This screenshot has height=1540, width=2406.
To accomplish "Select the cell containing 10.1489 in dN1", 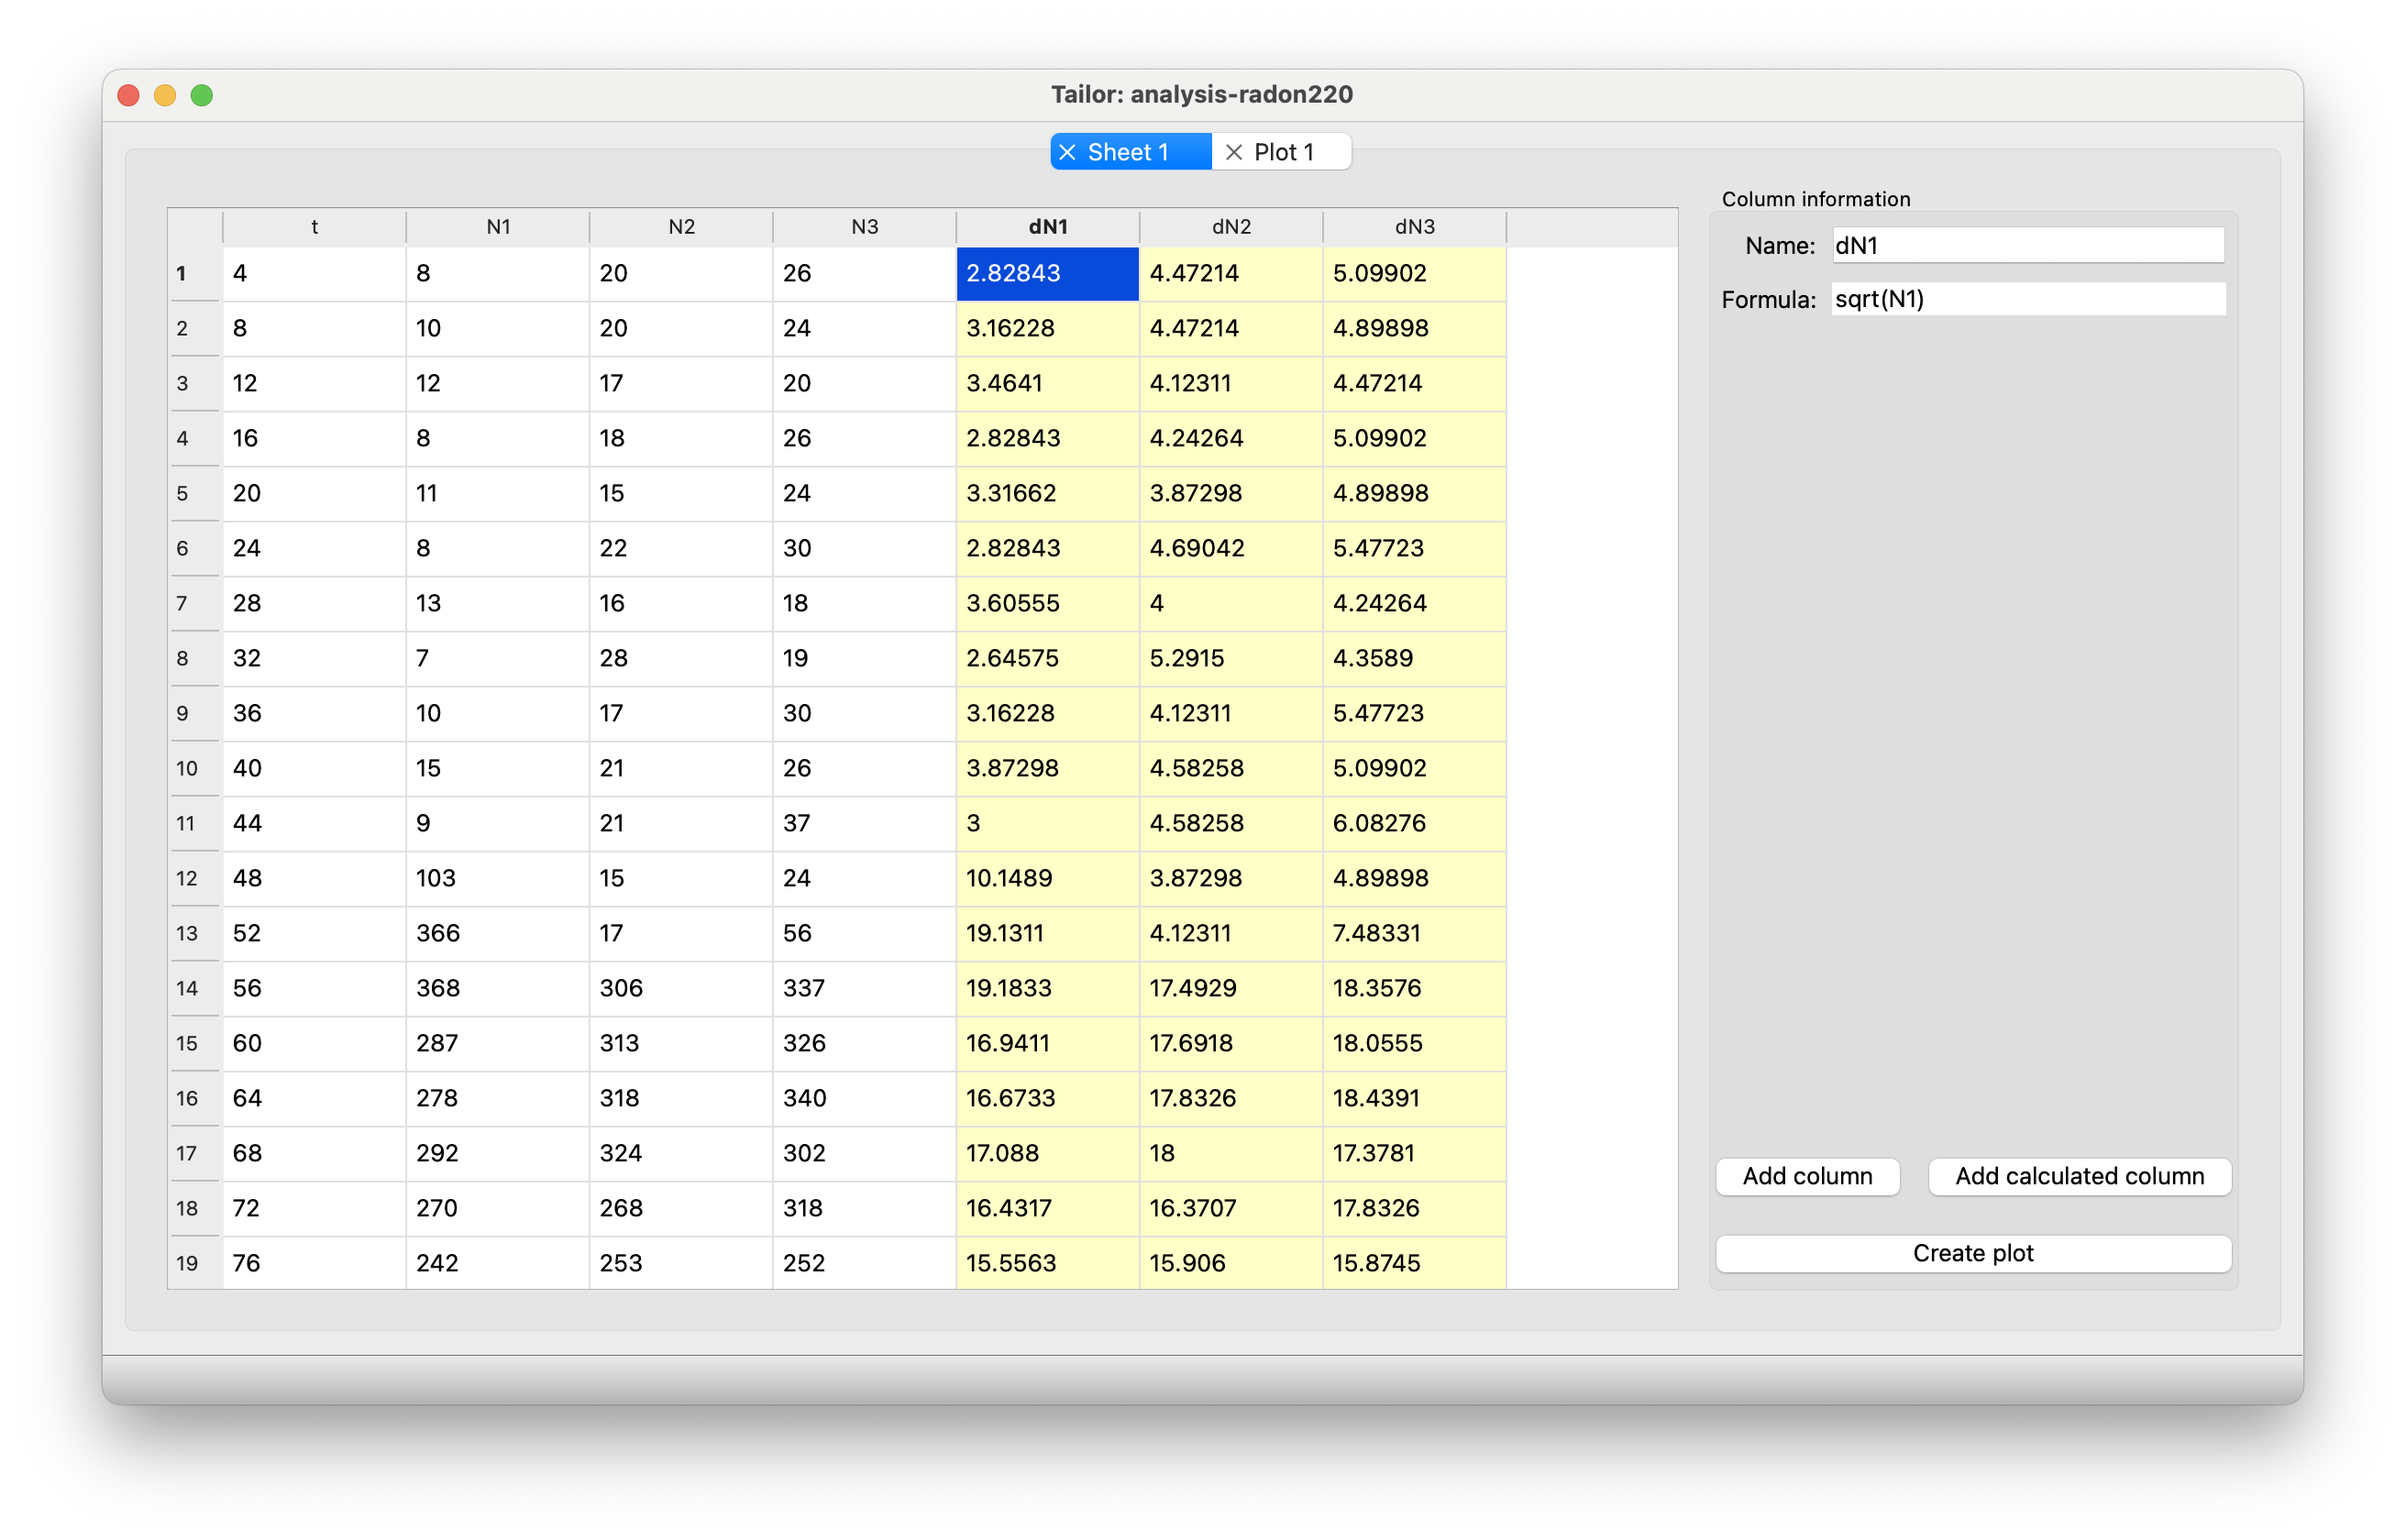I will click(1047, 877).
